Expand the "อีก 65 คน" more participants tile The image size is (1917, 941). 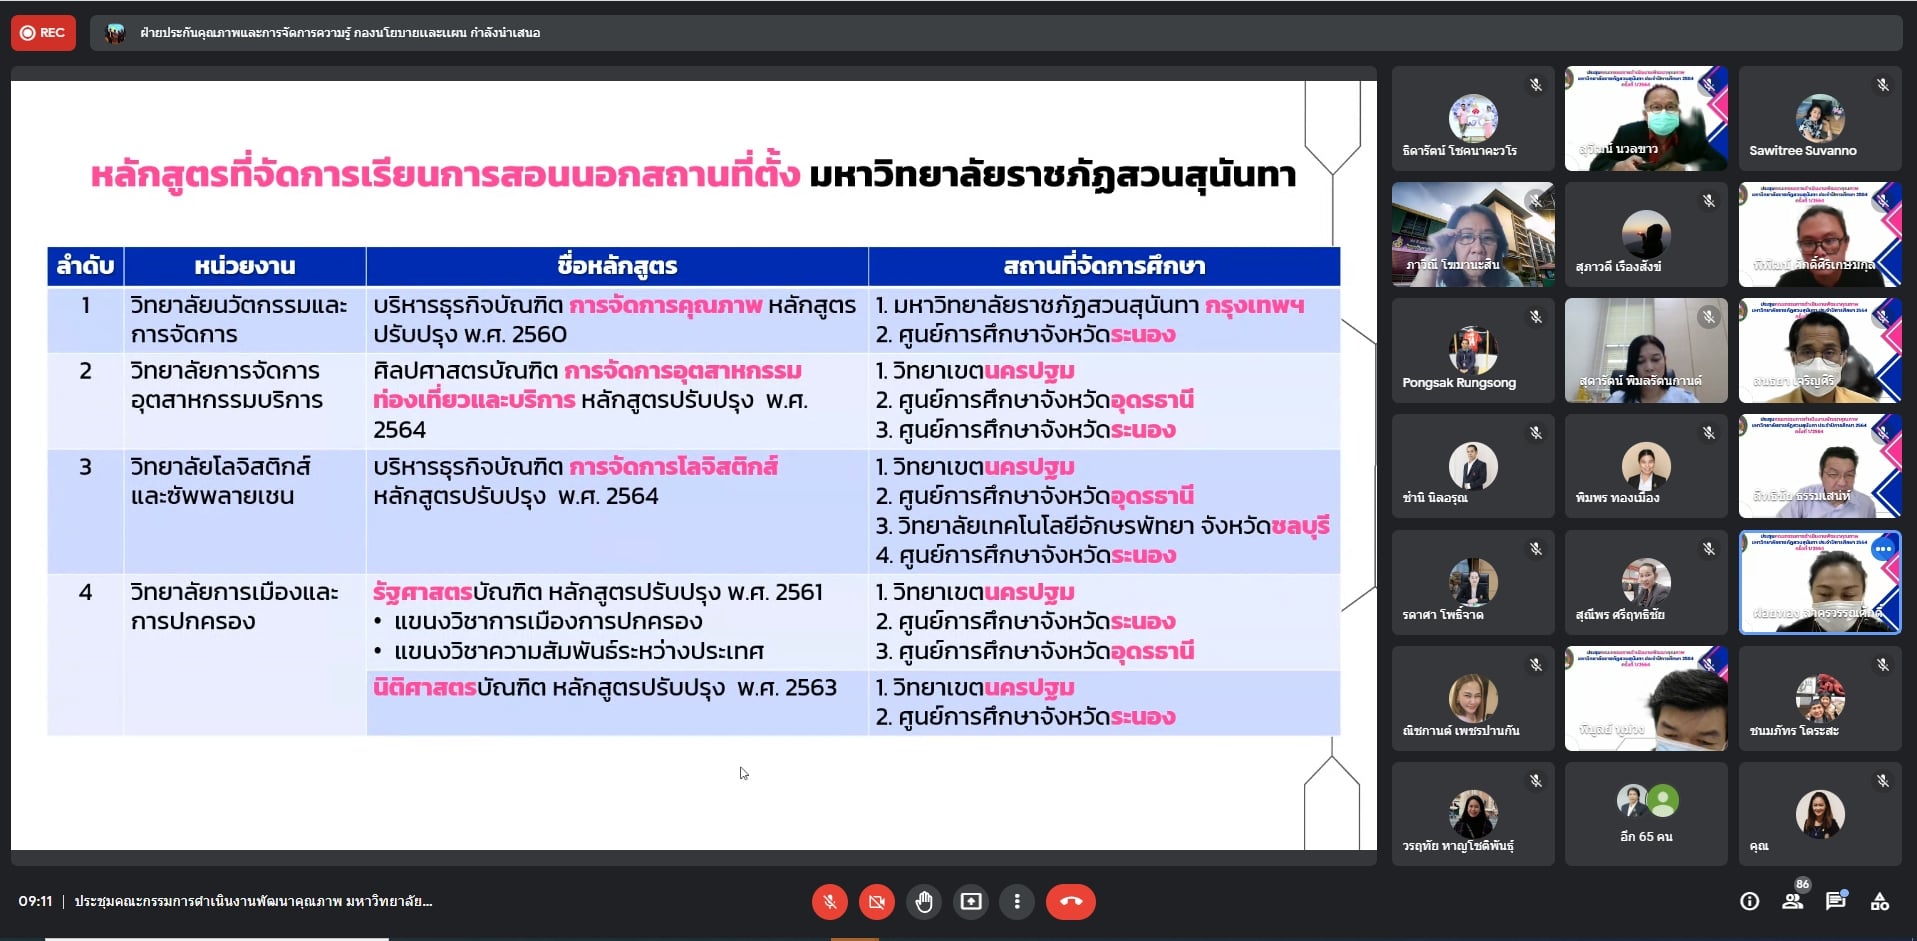tap(1645, 814)
